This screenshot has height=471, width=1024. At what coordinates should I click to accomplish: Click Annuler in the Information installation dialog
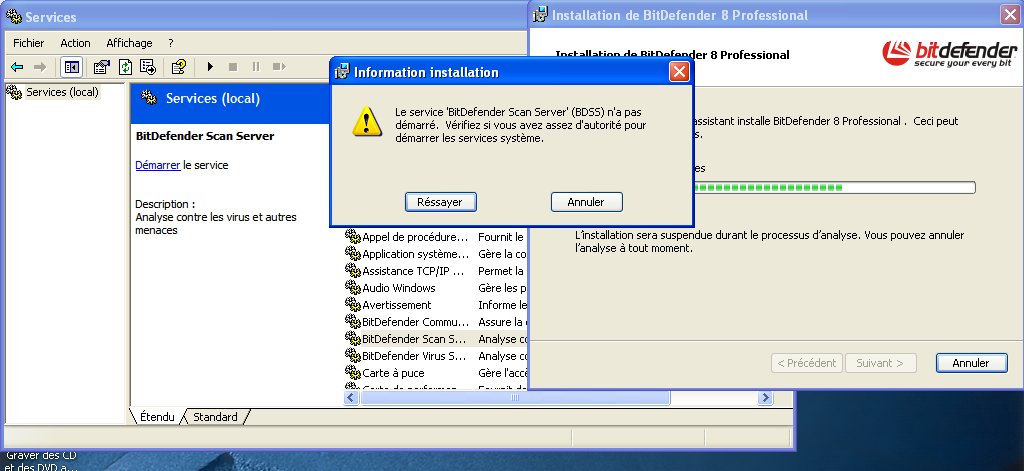click(586, 202)
